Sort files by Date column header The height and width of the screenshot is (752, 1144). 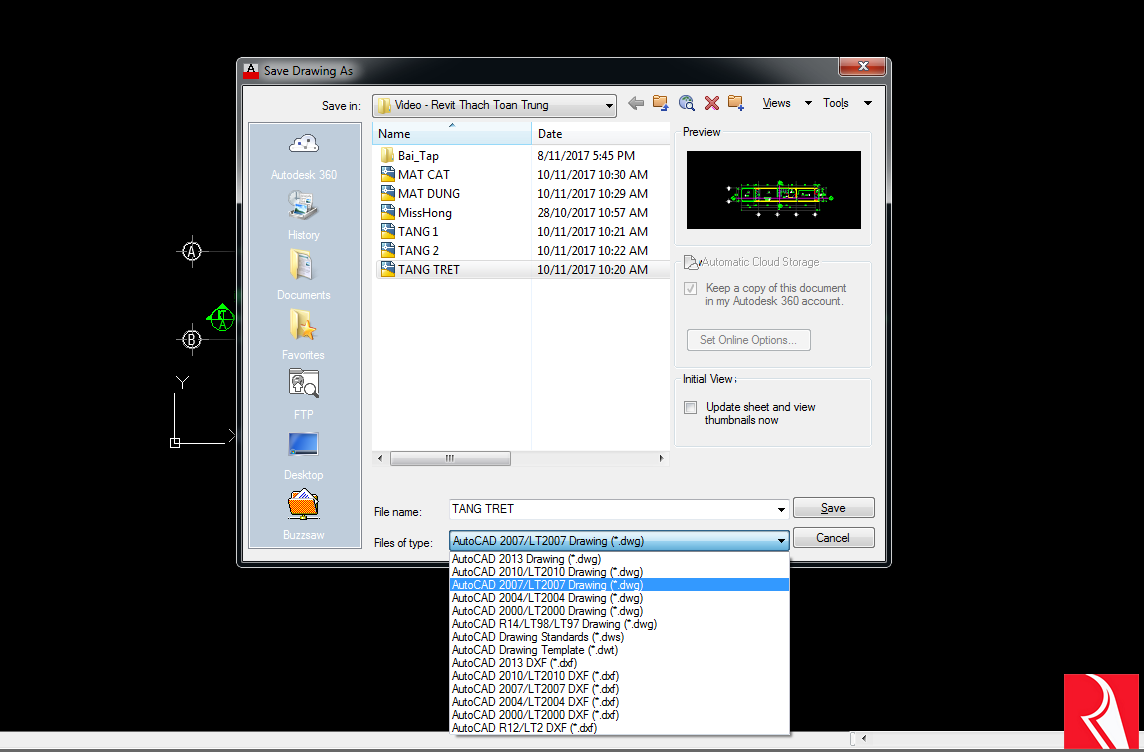600,133
